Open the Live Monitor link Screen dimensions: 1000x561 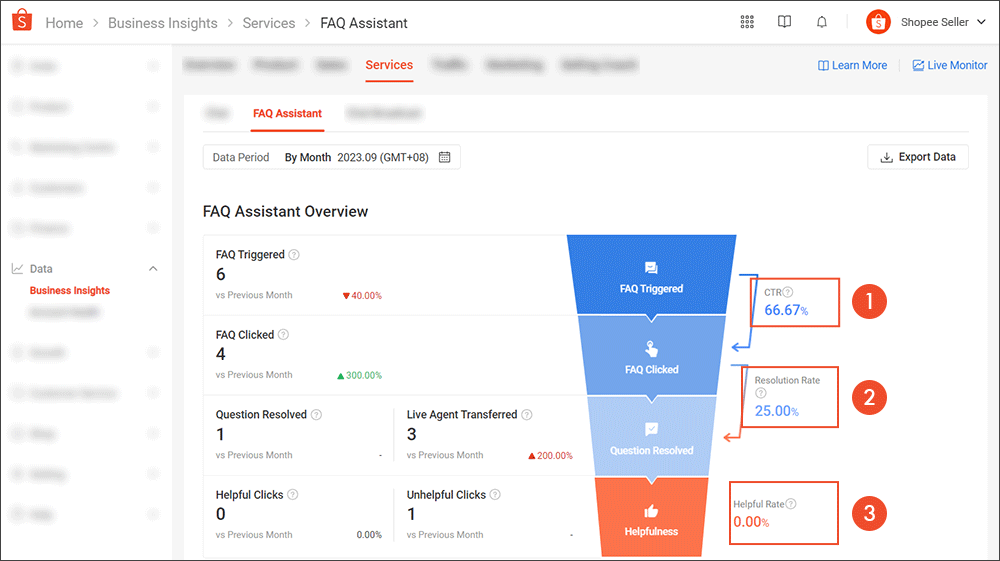click(950, 65)
